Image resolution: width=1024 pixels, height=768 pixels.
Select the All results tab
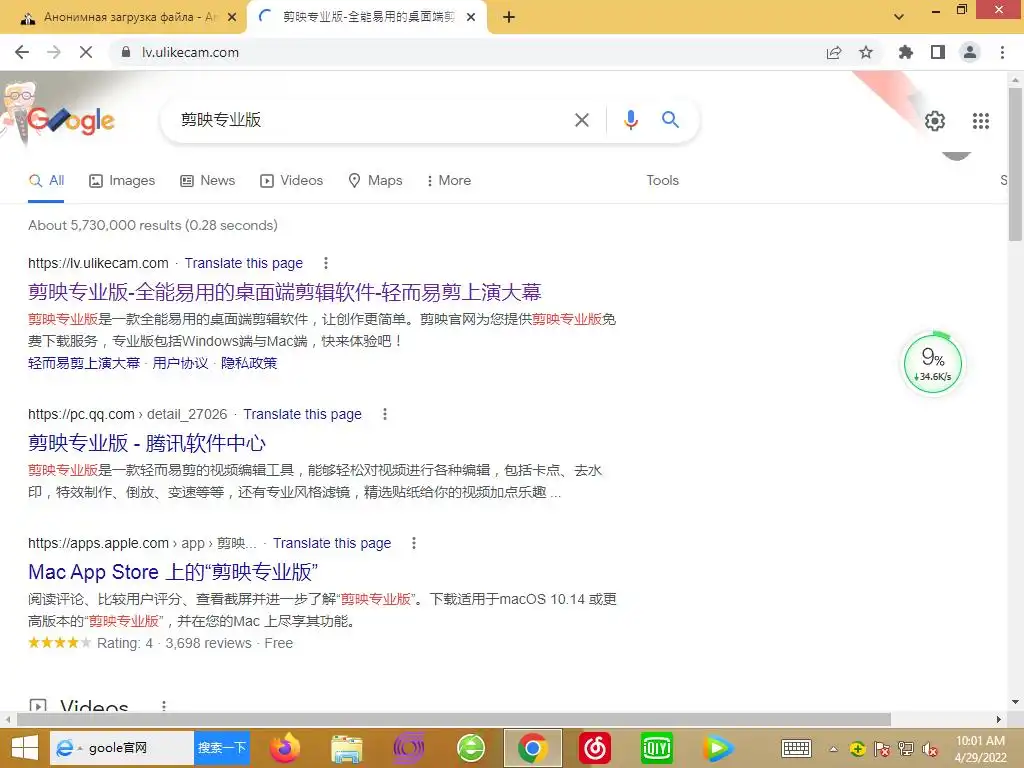click(x=46, y=181)
